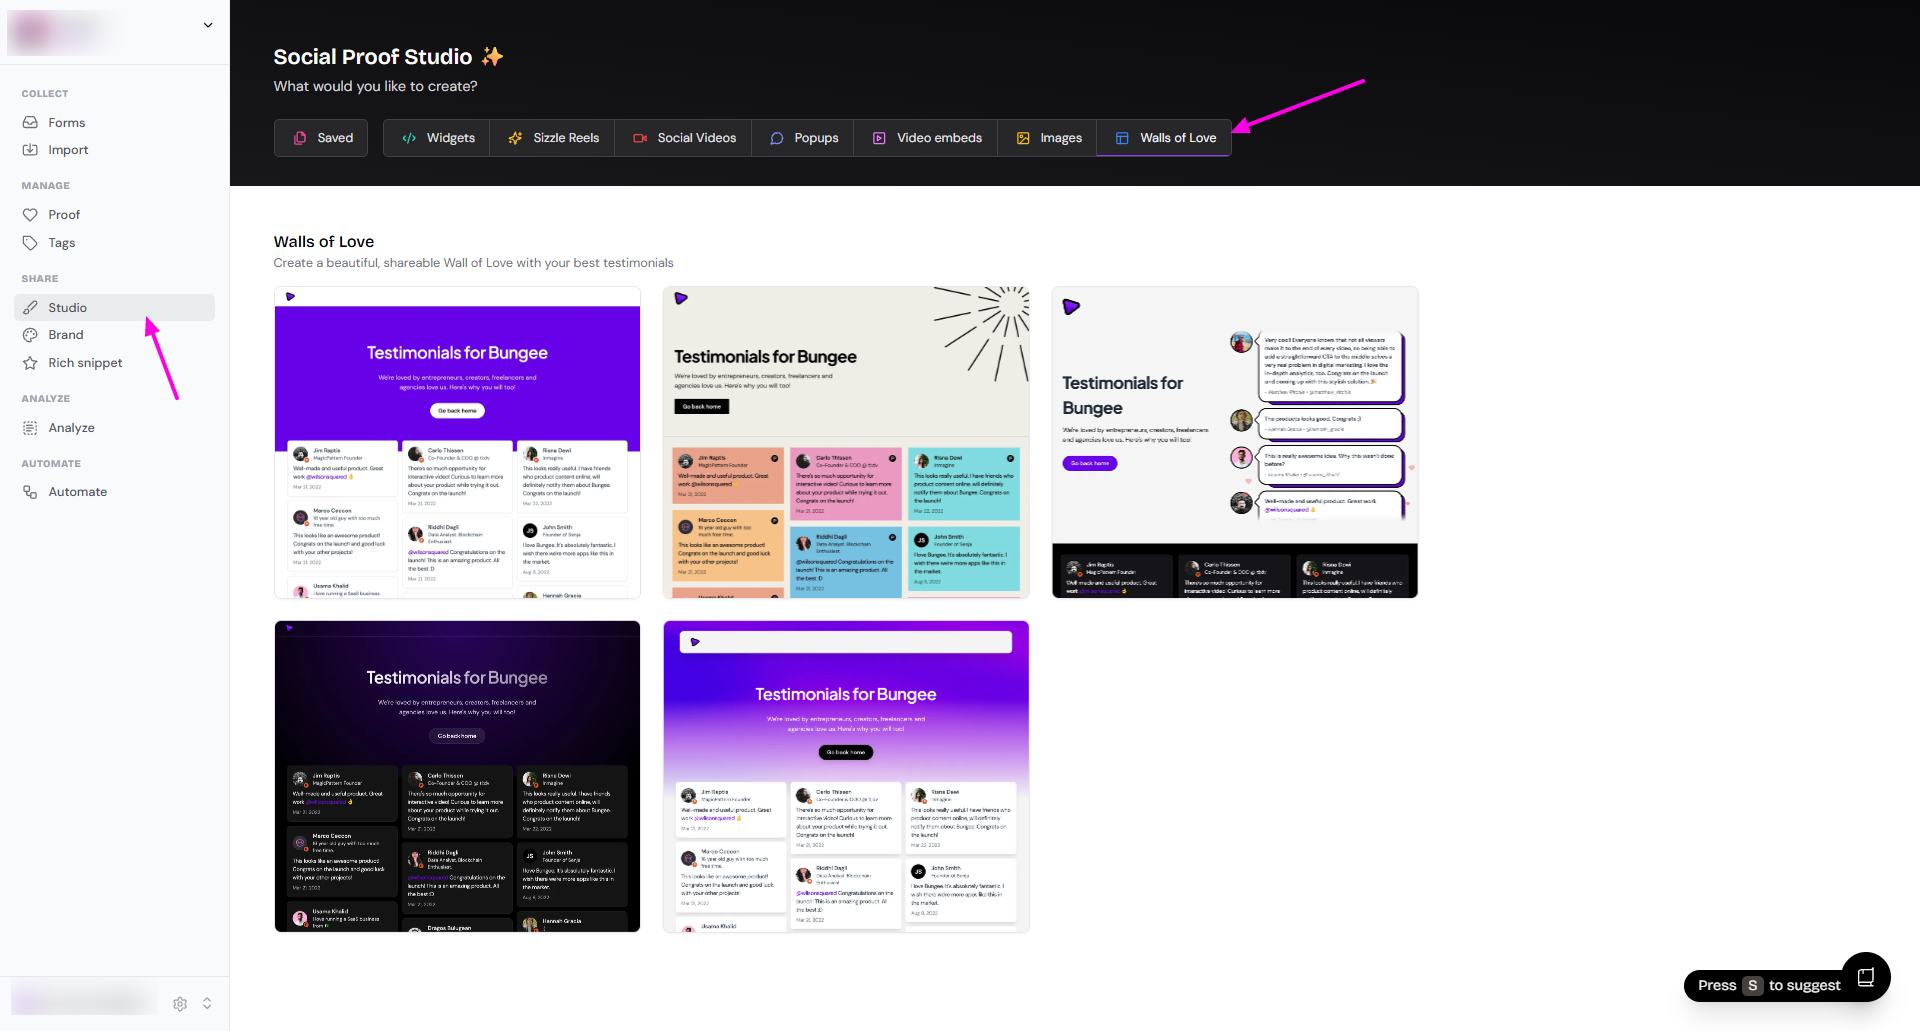This screenshot has height=1031, width=1920.
Task: Select the purple gradient wall template
Action: pyautogui.click(x=846, y=776)
